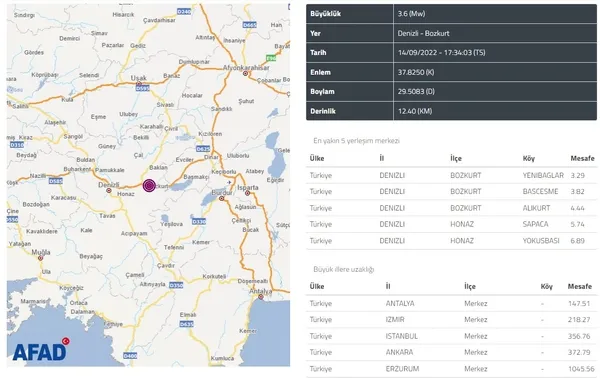The image size is (600, 378).
Task: Click the D350 road sign
Action: tap(176, 285)
